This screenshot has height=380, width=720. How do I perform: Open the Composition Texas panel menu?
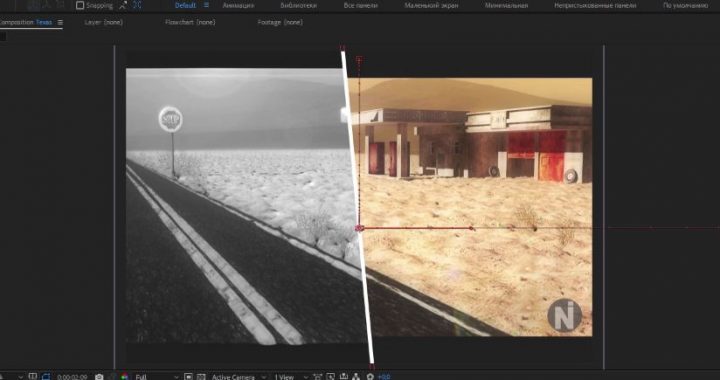[x=60, y=22]
